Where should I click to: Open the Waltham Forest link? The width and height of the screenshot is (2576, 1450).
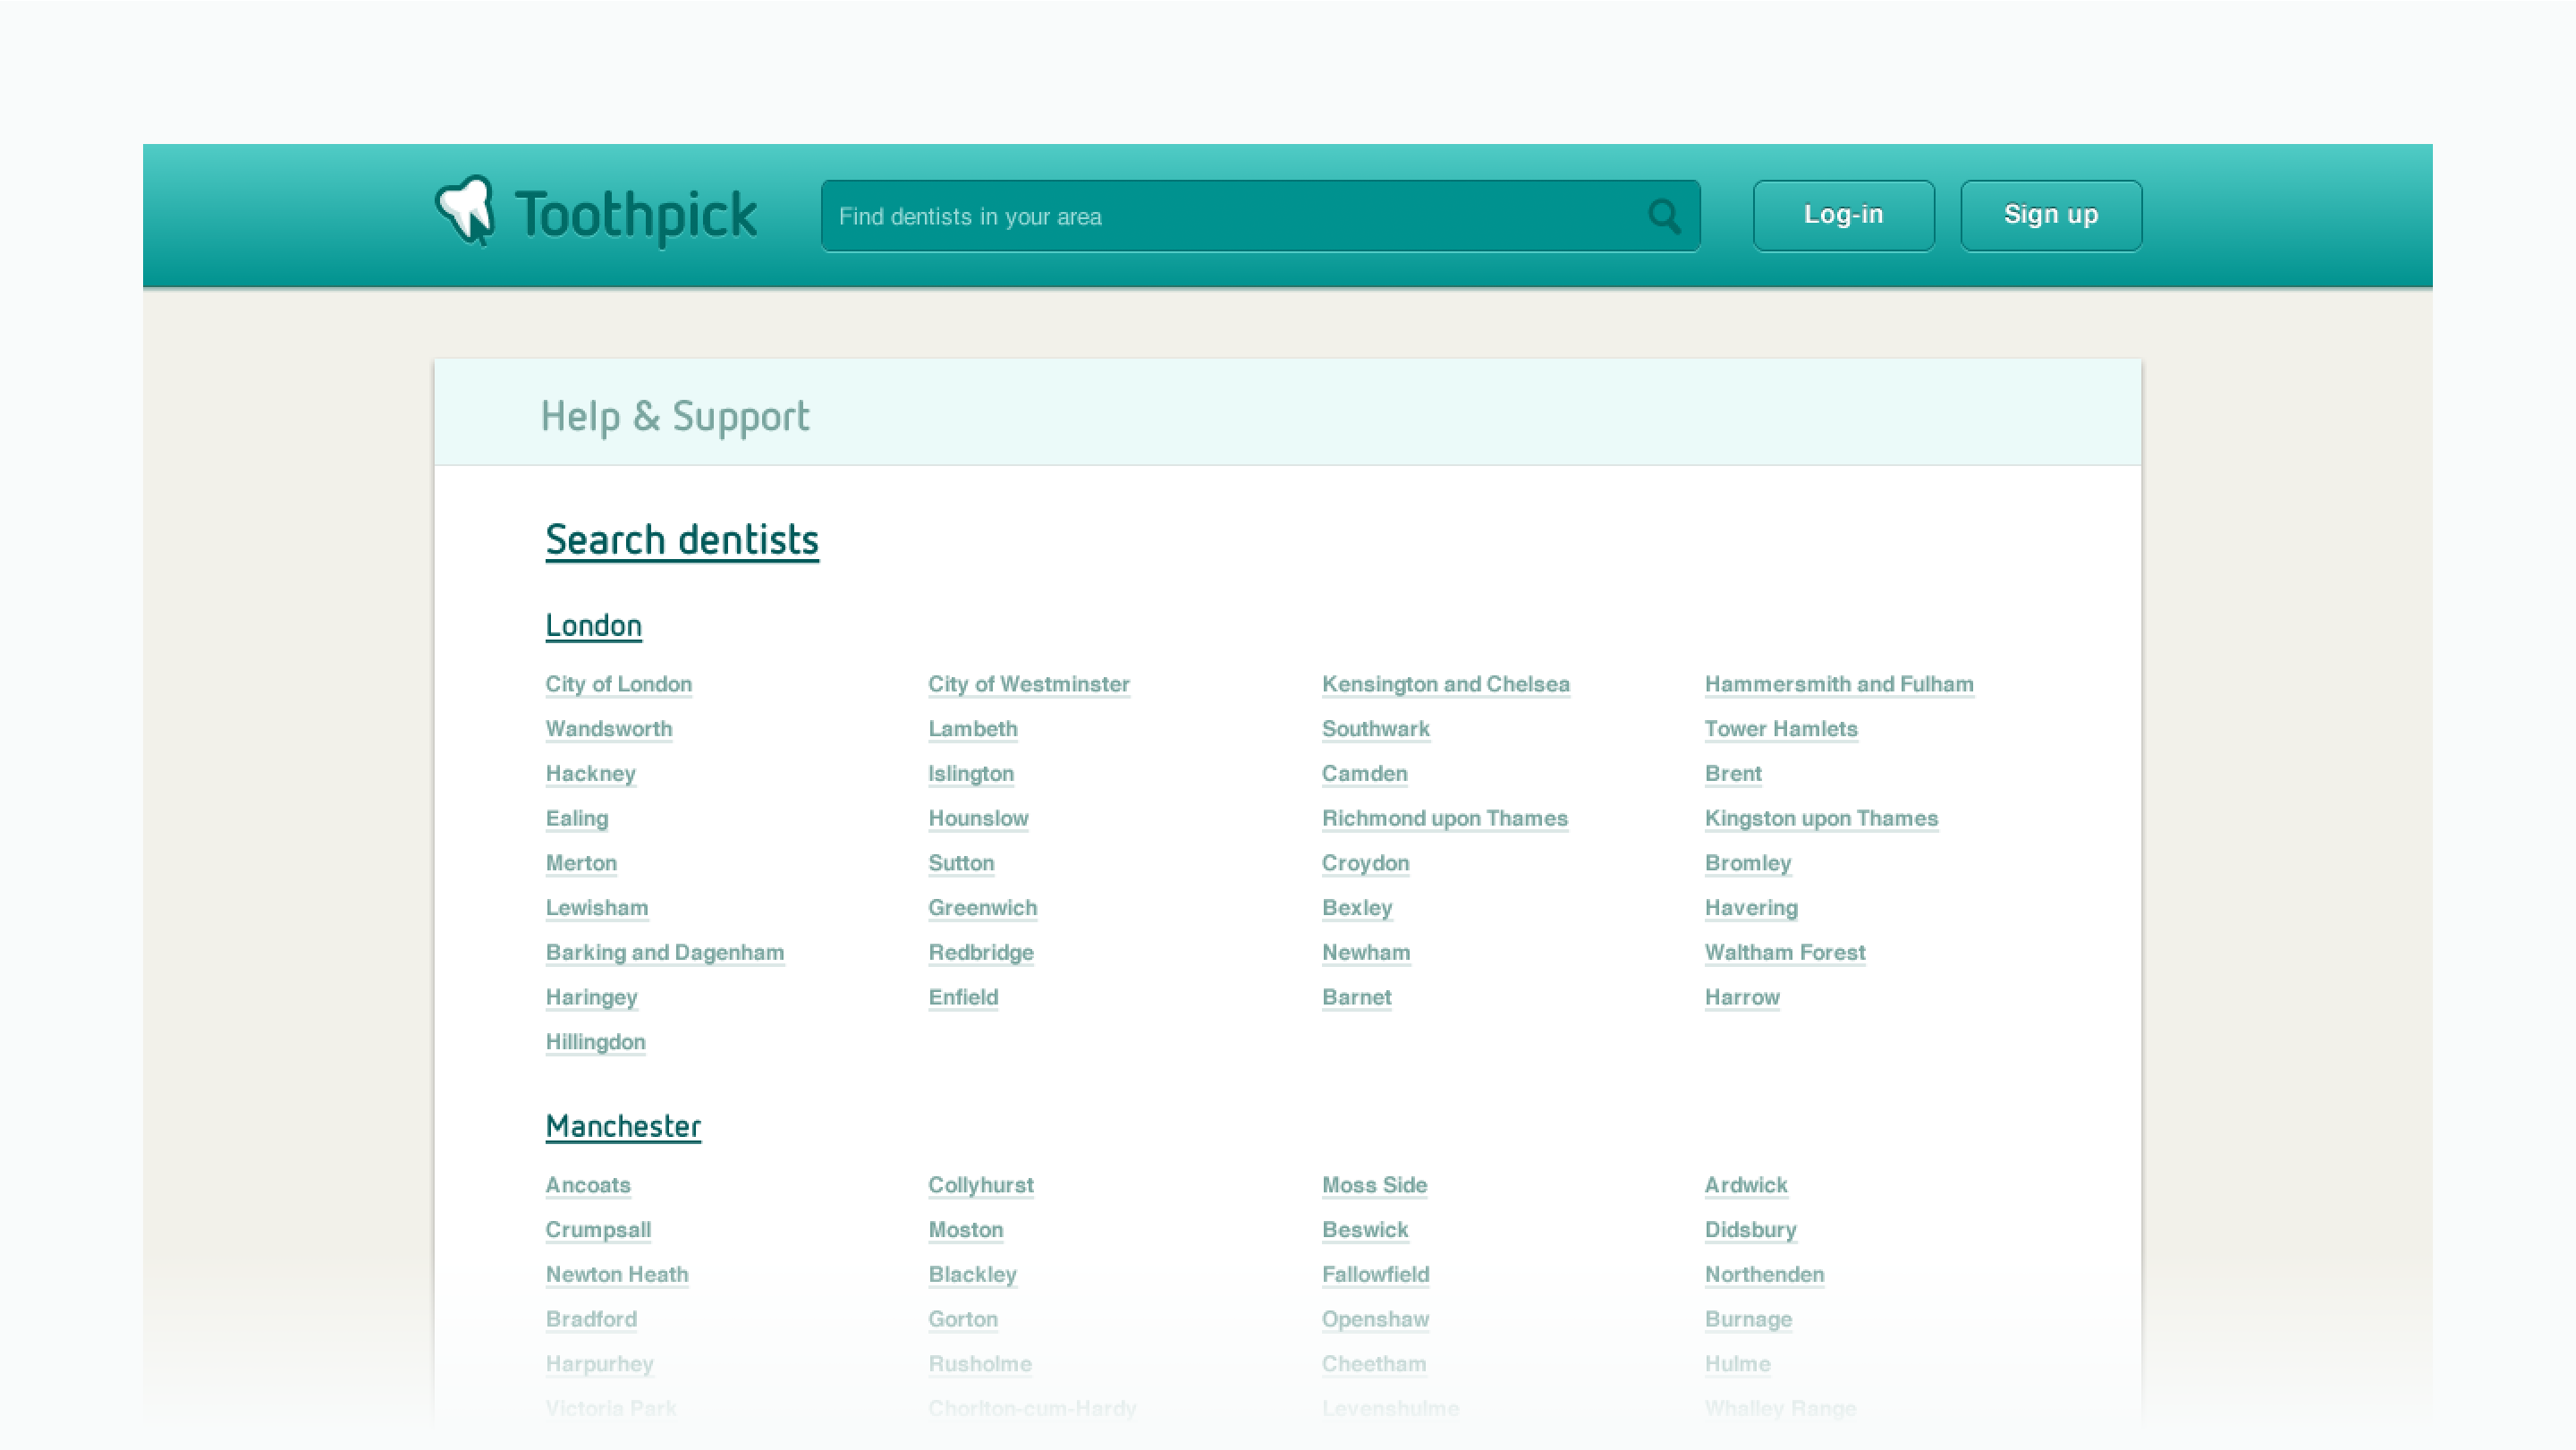[1784, 952]
